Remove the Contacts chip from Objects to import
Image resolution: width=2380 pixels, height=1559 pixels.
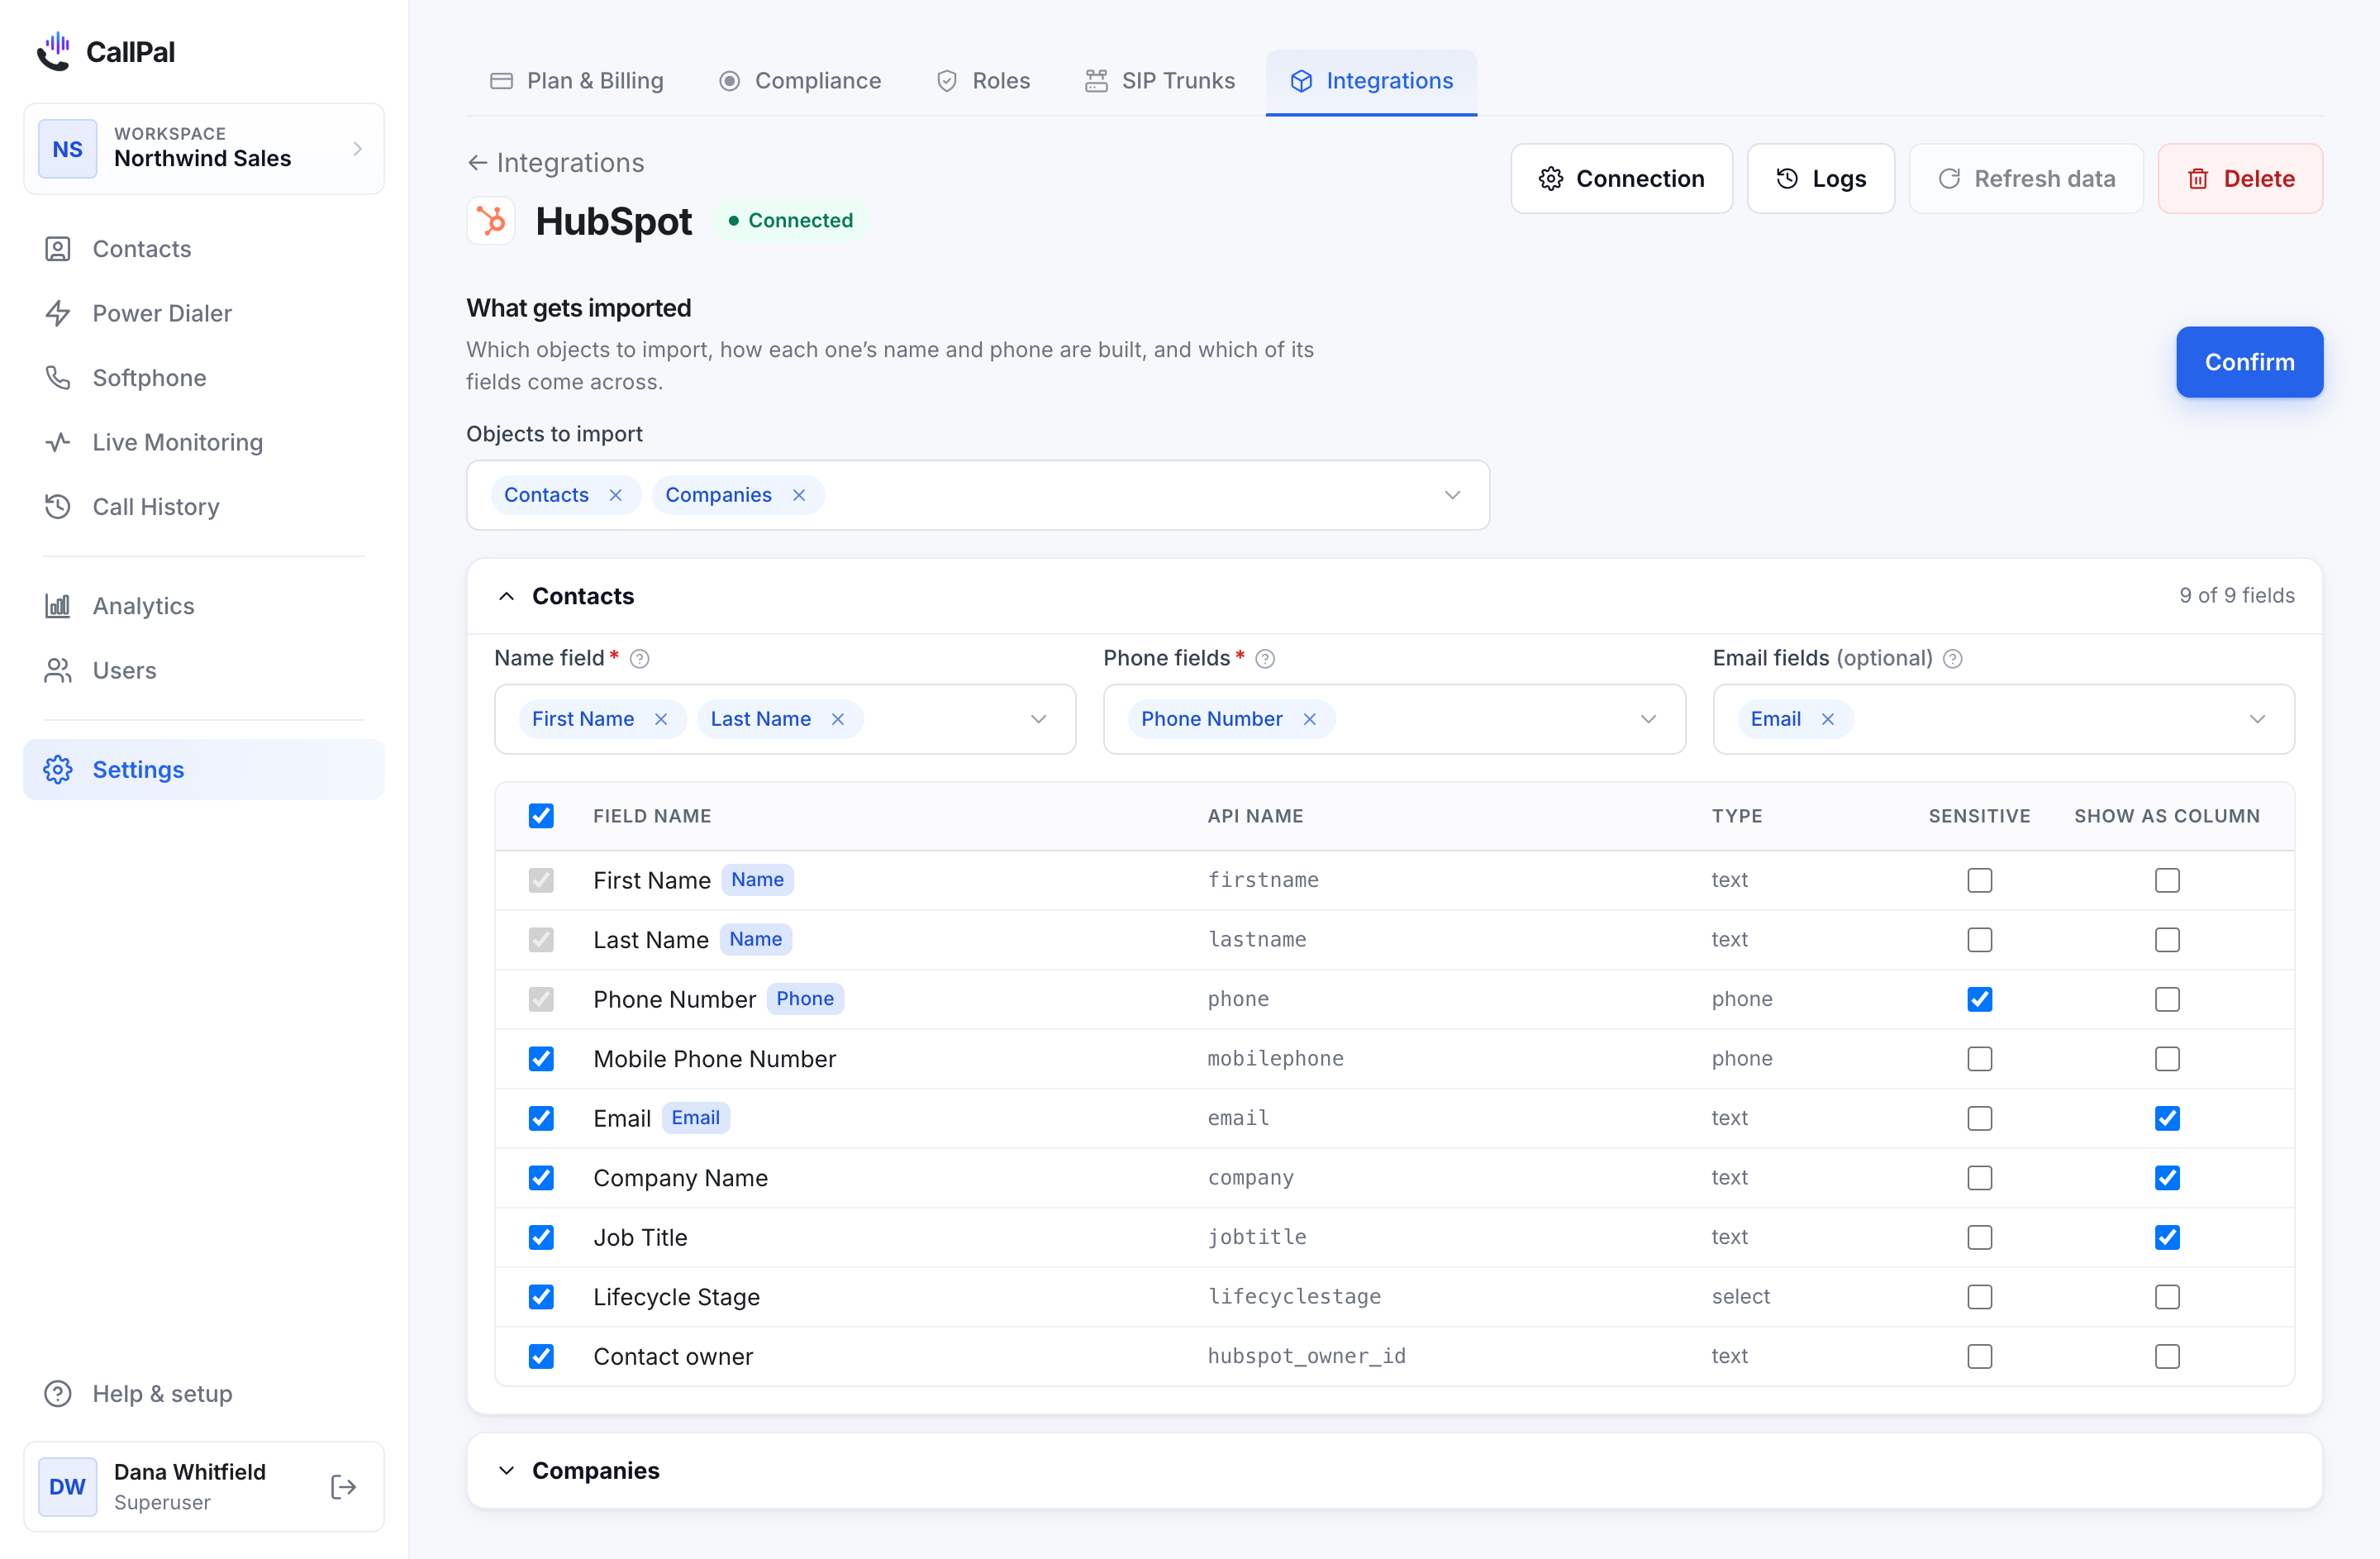[616, 495]
